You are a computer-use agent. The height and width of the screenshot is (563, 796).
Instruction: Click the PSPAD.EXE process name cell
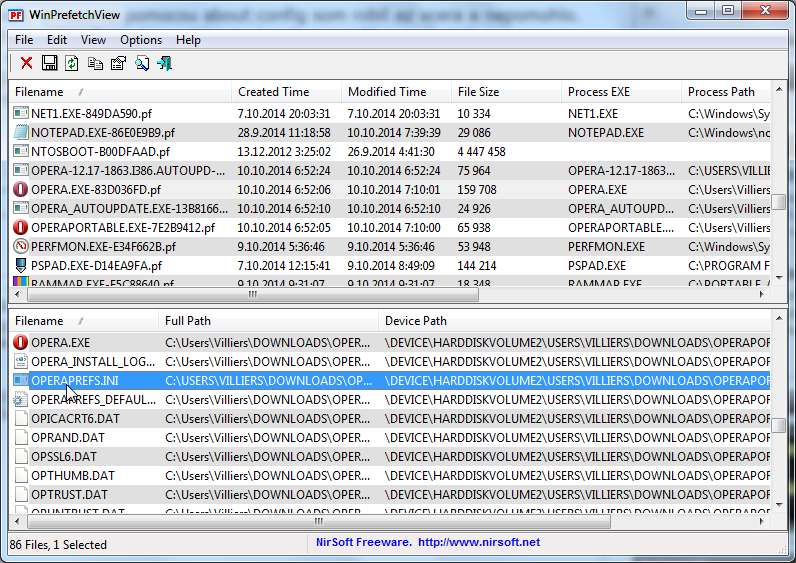596,266
